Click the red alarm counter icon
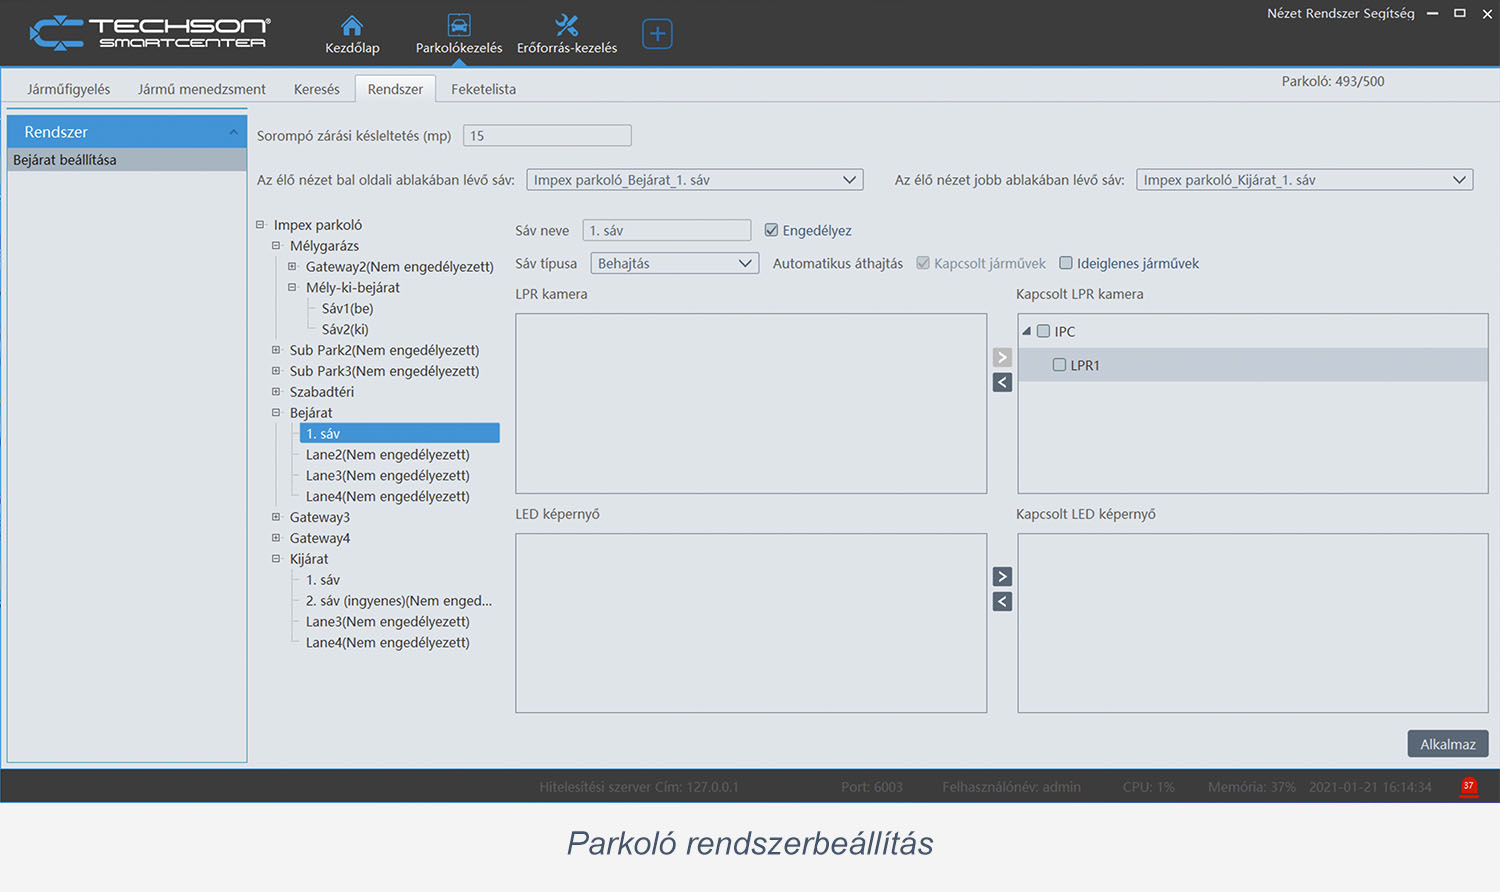 point(1468,786)
